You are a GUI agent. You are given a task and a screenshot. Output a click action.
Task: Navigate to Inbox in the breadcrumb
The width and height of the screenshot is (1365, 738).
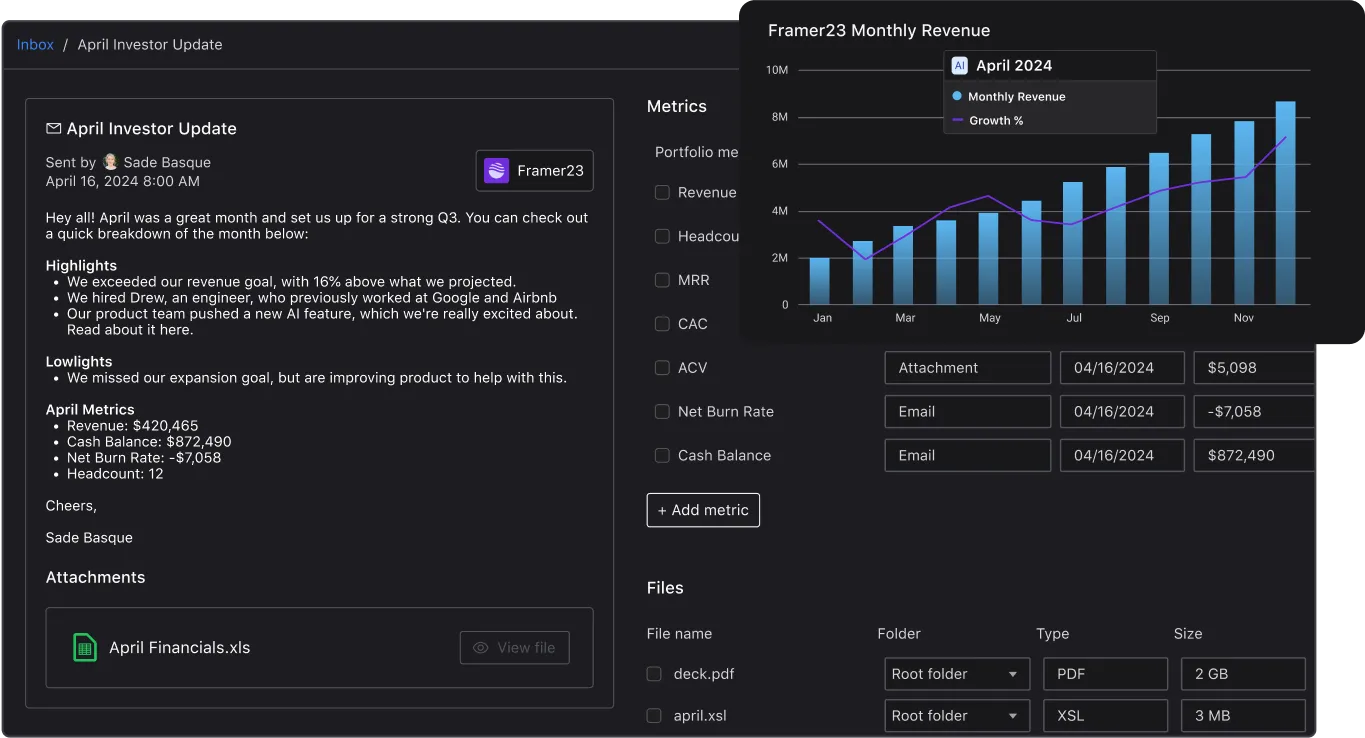pyautogui.click(x=35, y=45)
